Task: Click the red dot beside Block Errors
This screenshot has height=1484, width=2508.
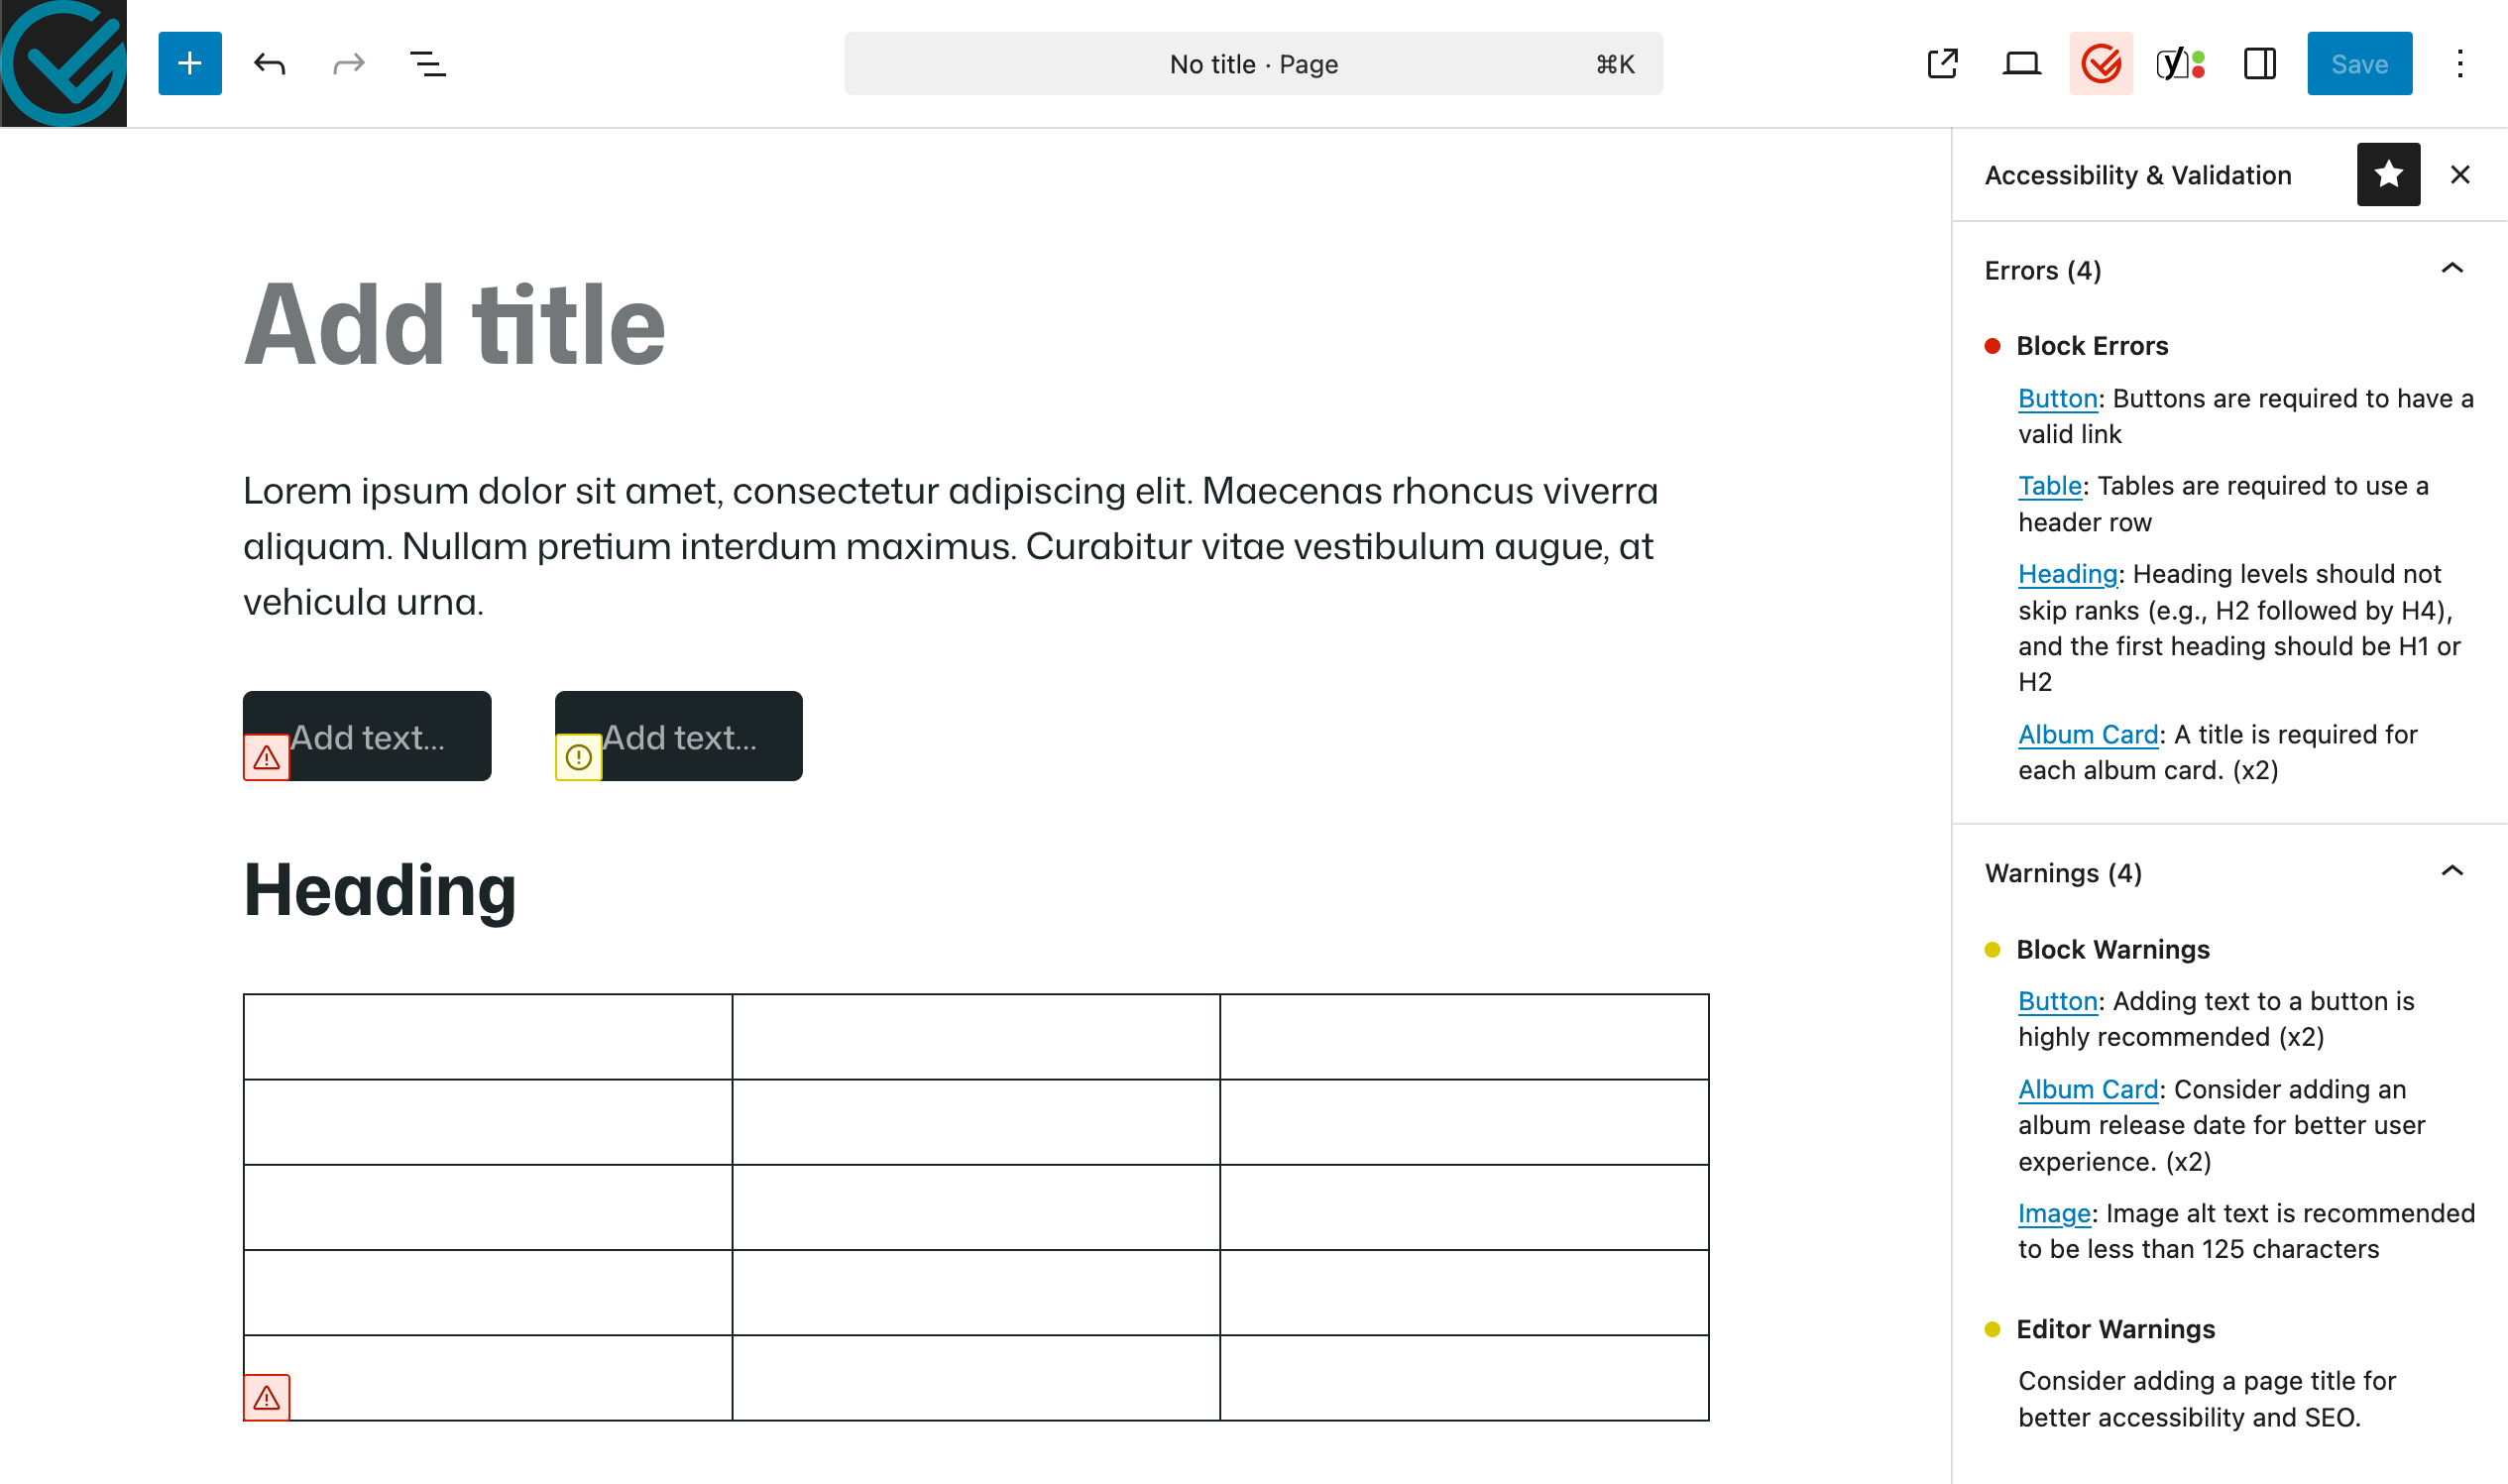Action: pyautogui.click(x=1991, y=345)
